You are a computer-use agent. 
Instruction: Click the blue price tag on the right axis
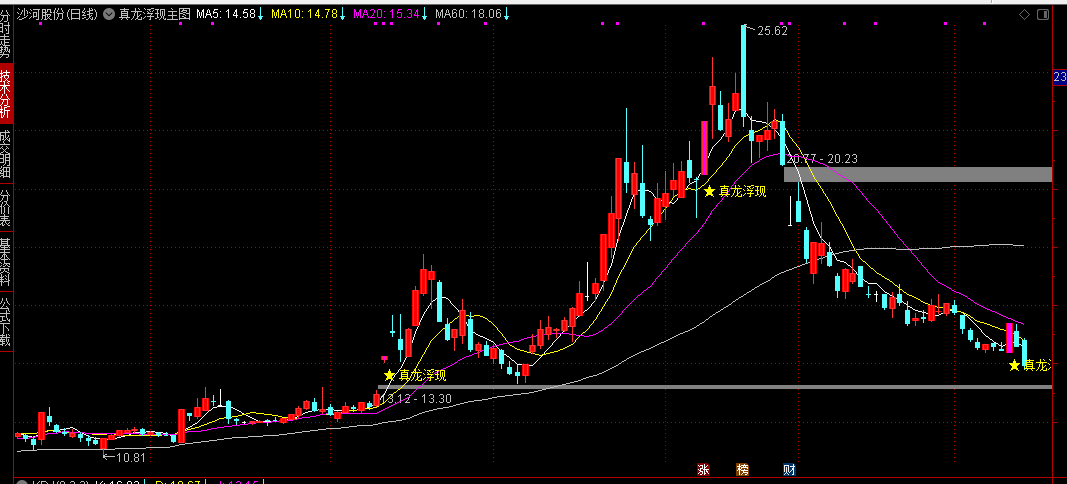[1060, 77]
